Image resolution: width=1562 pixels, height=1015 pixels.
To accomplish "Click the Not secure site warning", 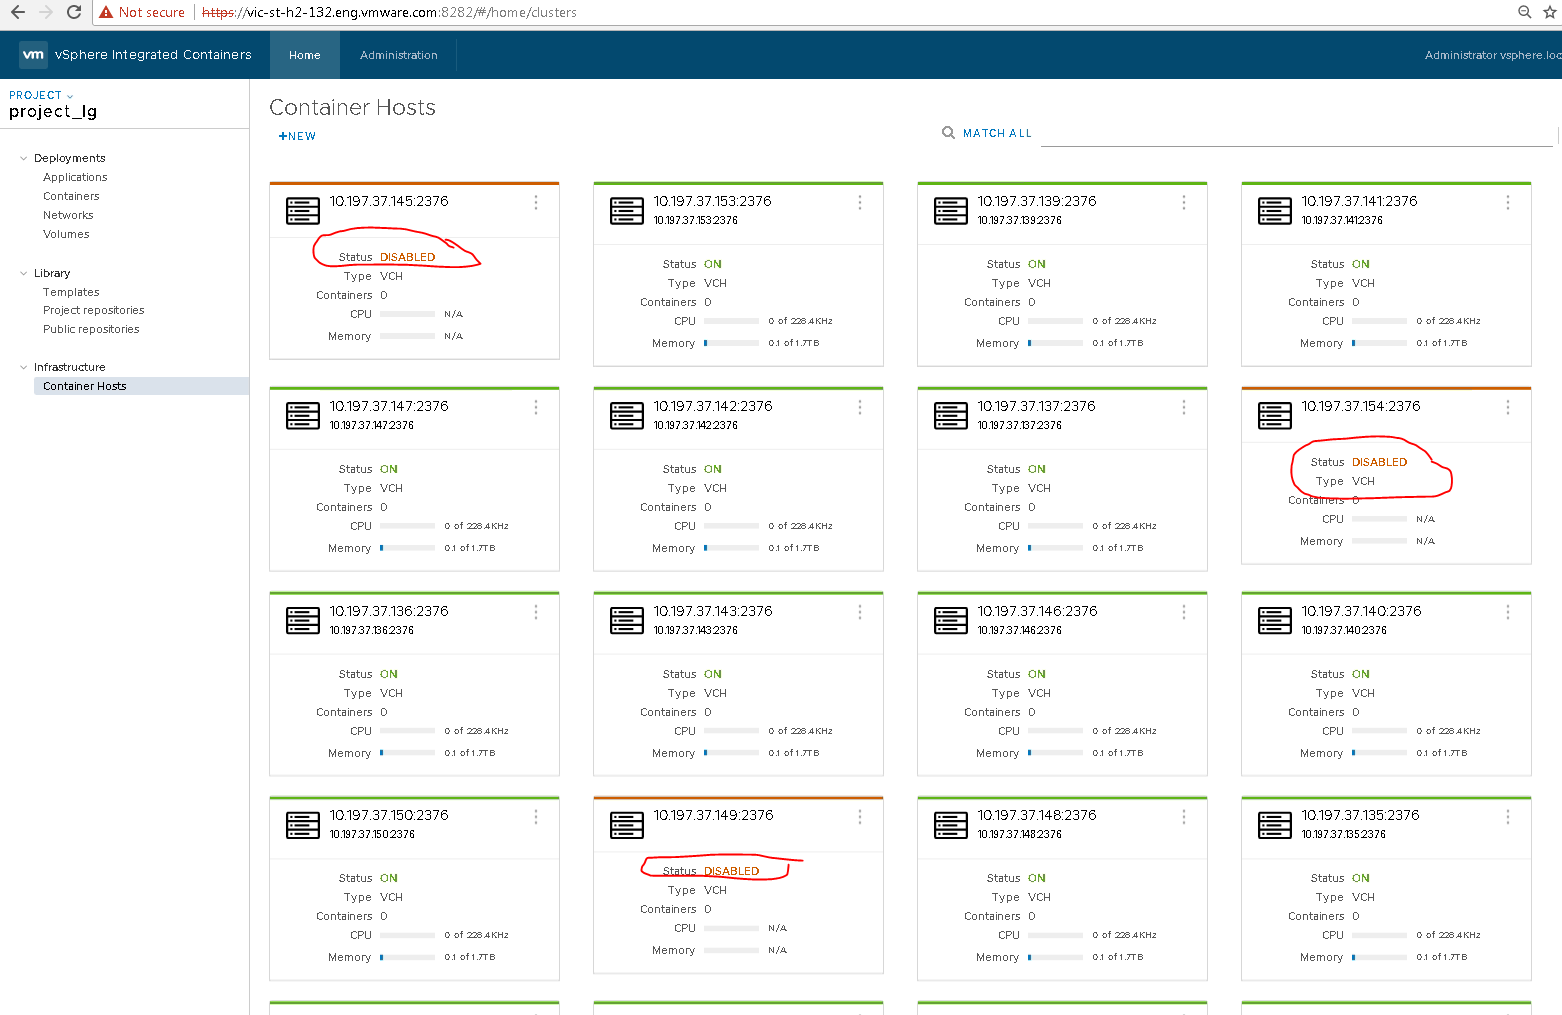I will [142, 12].
